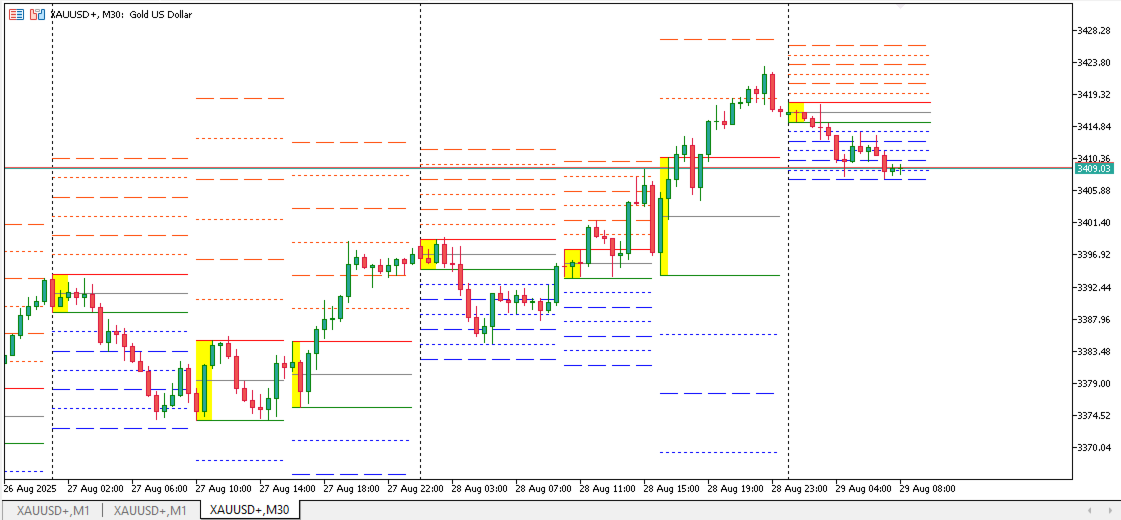1121x520 pixels.
Task: Click the "27 Aug 10:00" time label
Action: coord(223,489)
